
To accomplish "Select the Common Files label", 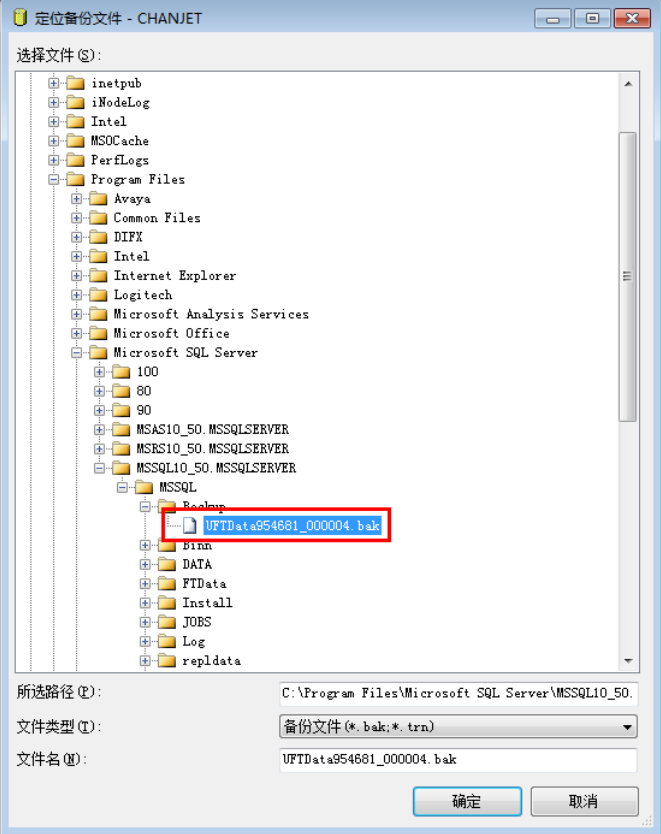I will coord(157,218).
